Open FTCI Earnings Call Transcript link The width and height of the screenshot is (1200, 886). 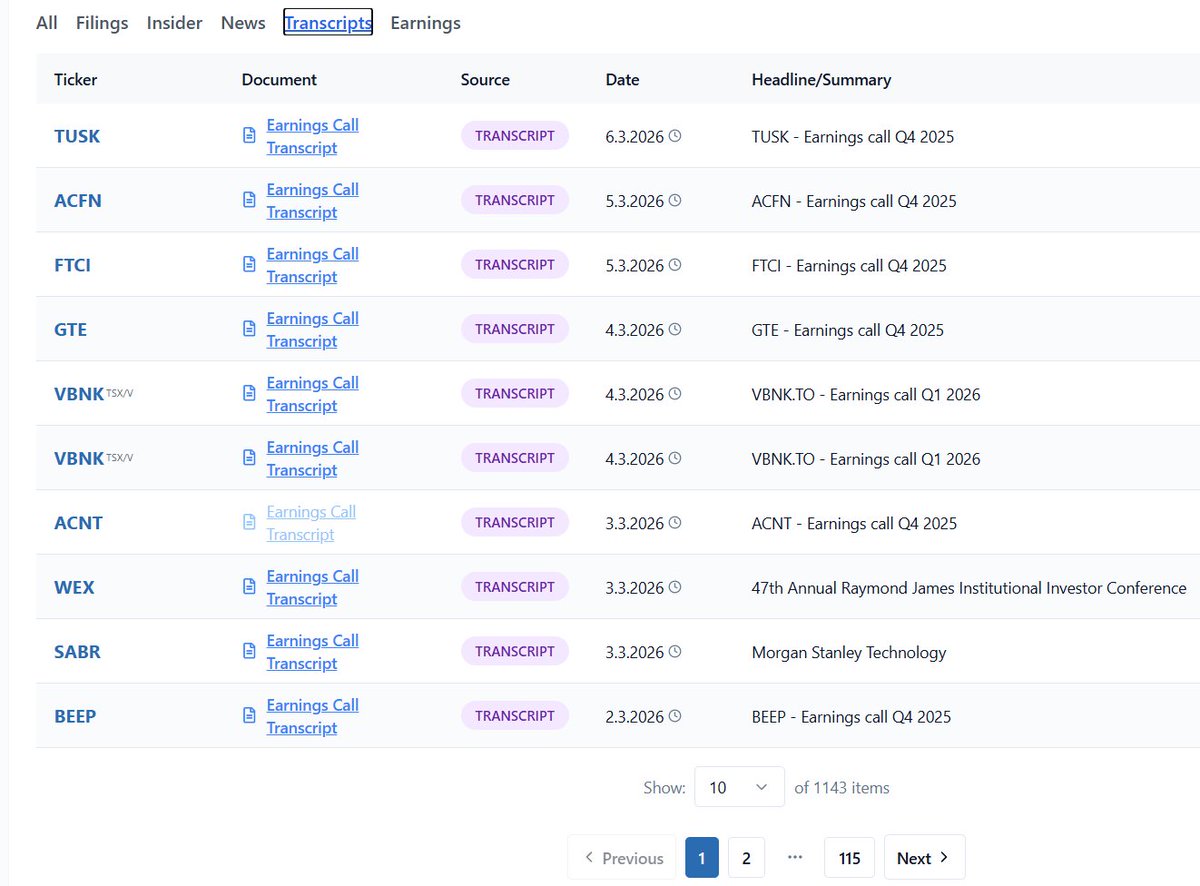tap(312, 265)
